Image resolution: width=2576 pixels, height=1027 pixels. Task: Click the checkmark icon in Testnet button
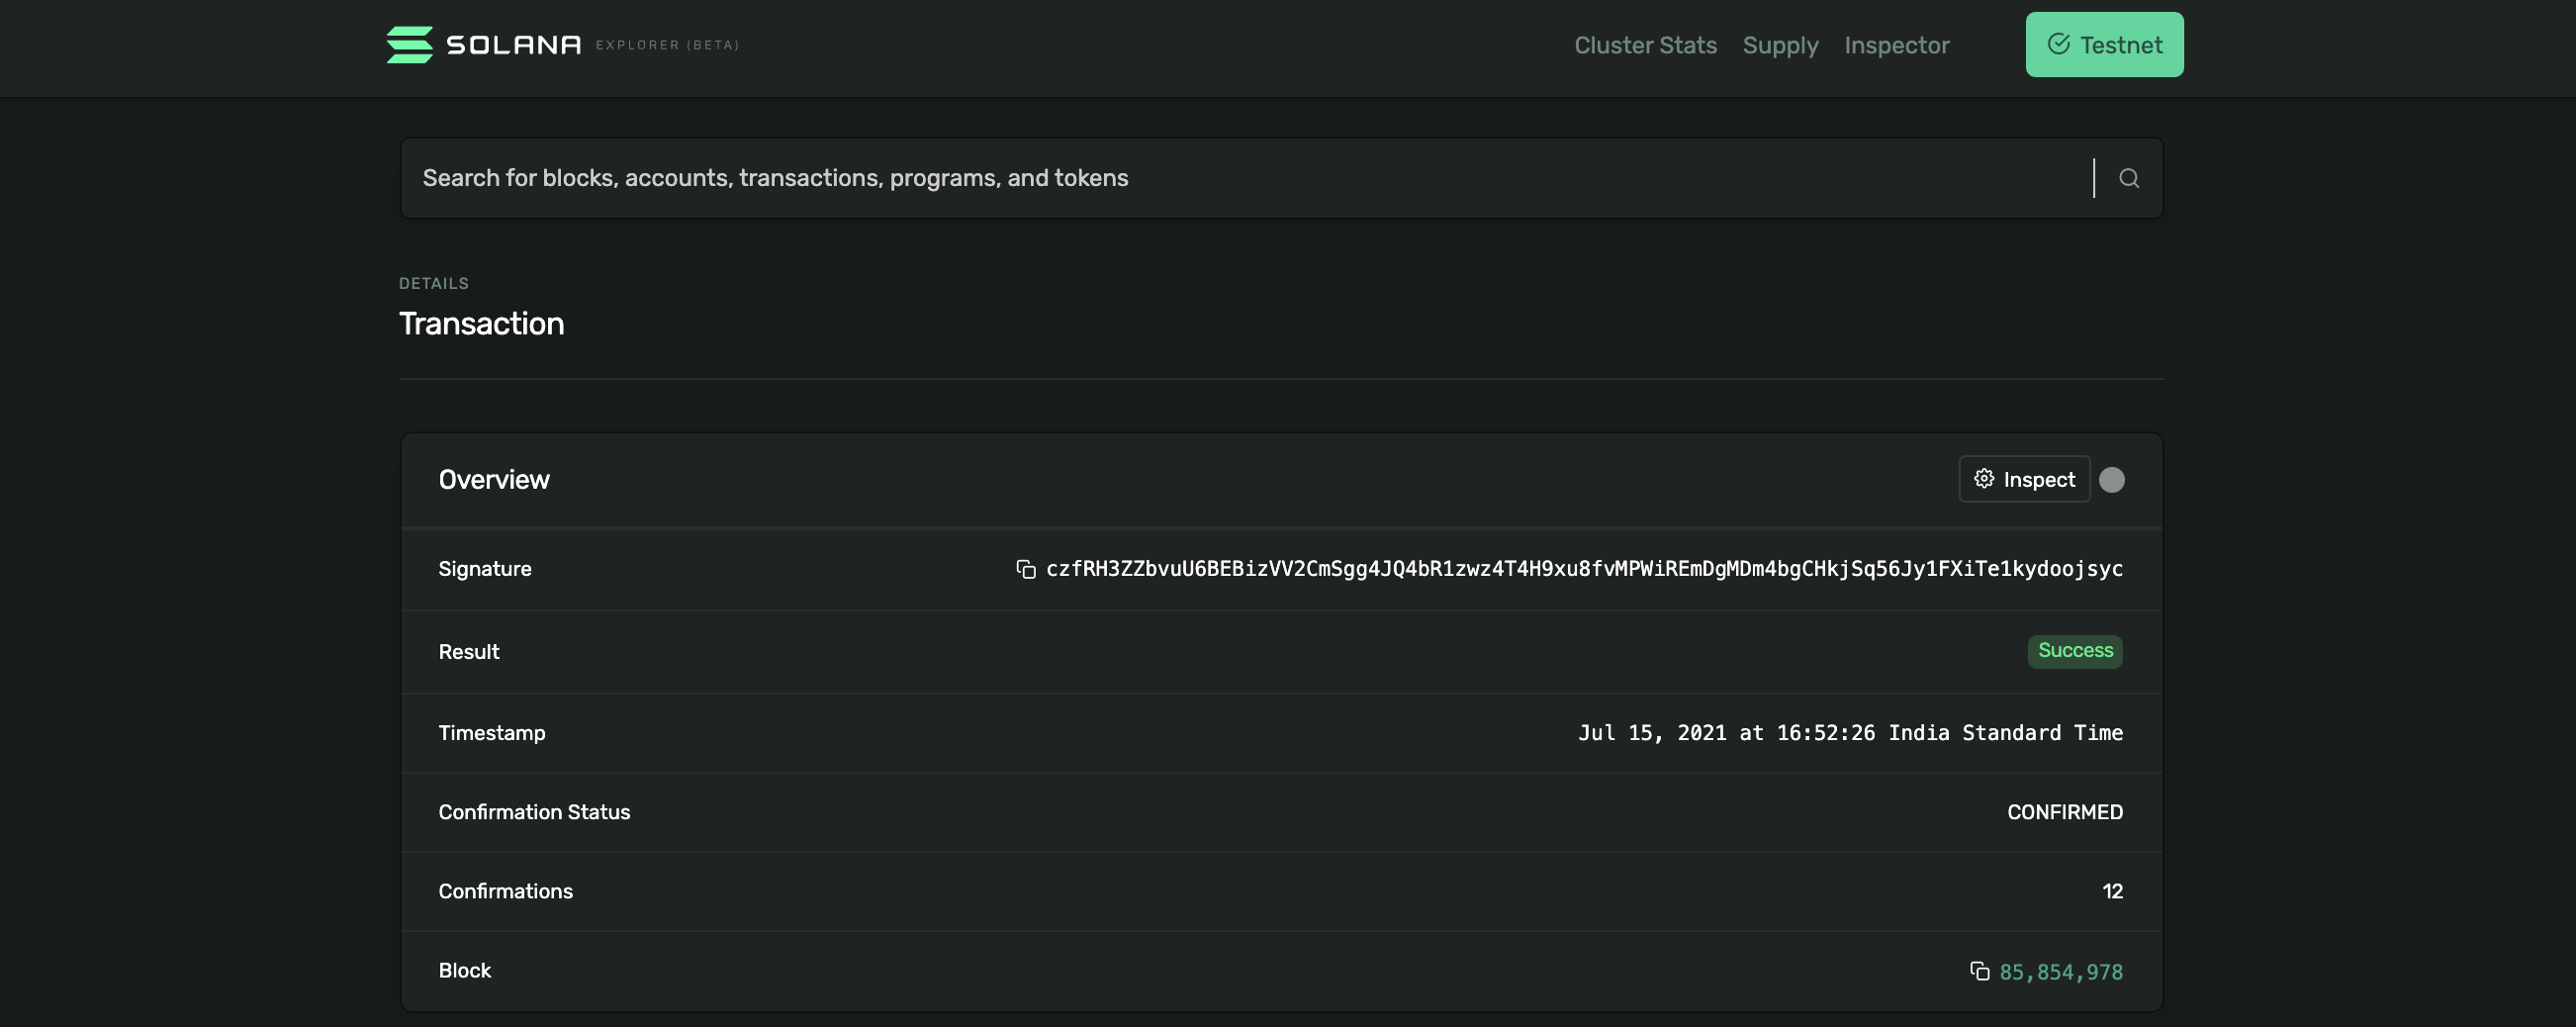point(2058,44)
